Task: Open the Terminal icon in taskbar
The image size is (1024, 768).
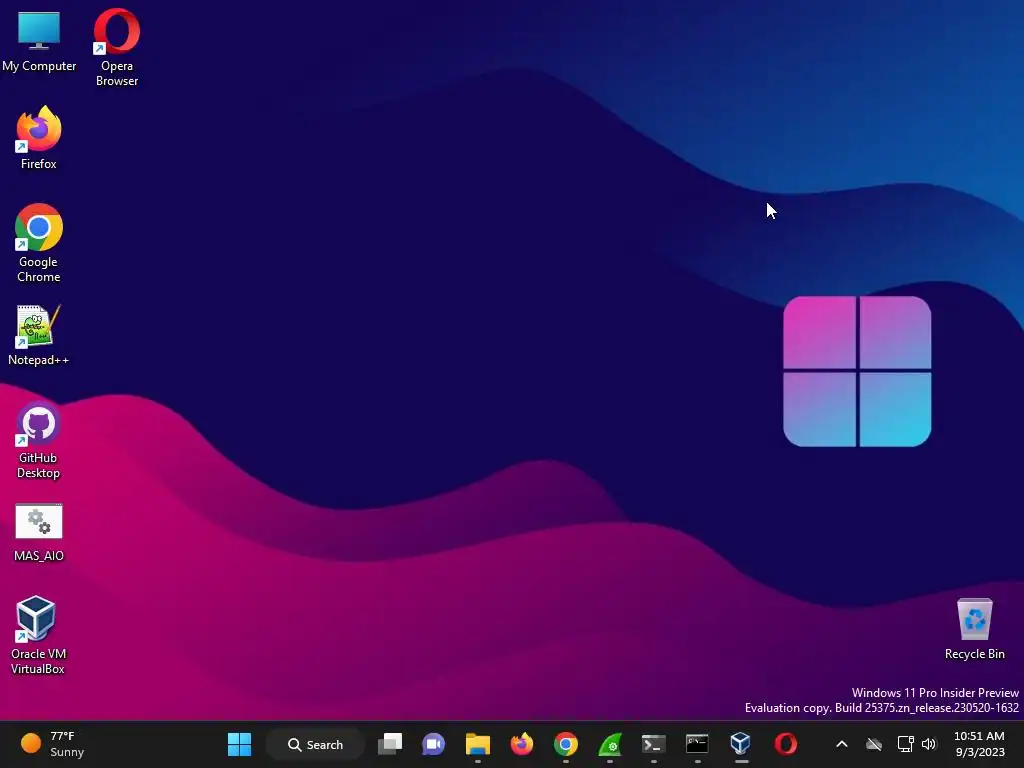Action: coord(653,744)
